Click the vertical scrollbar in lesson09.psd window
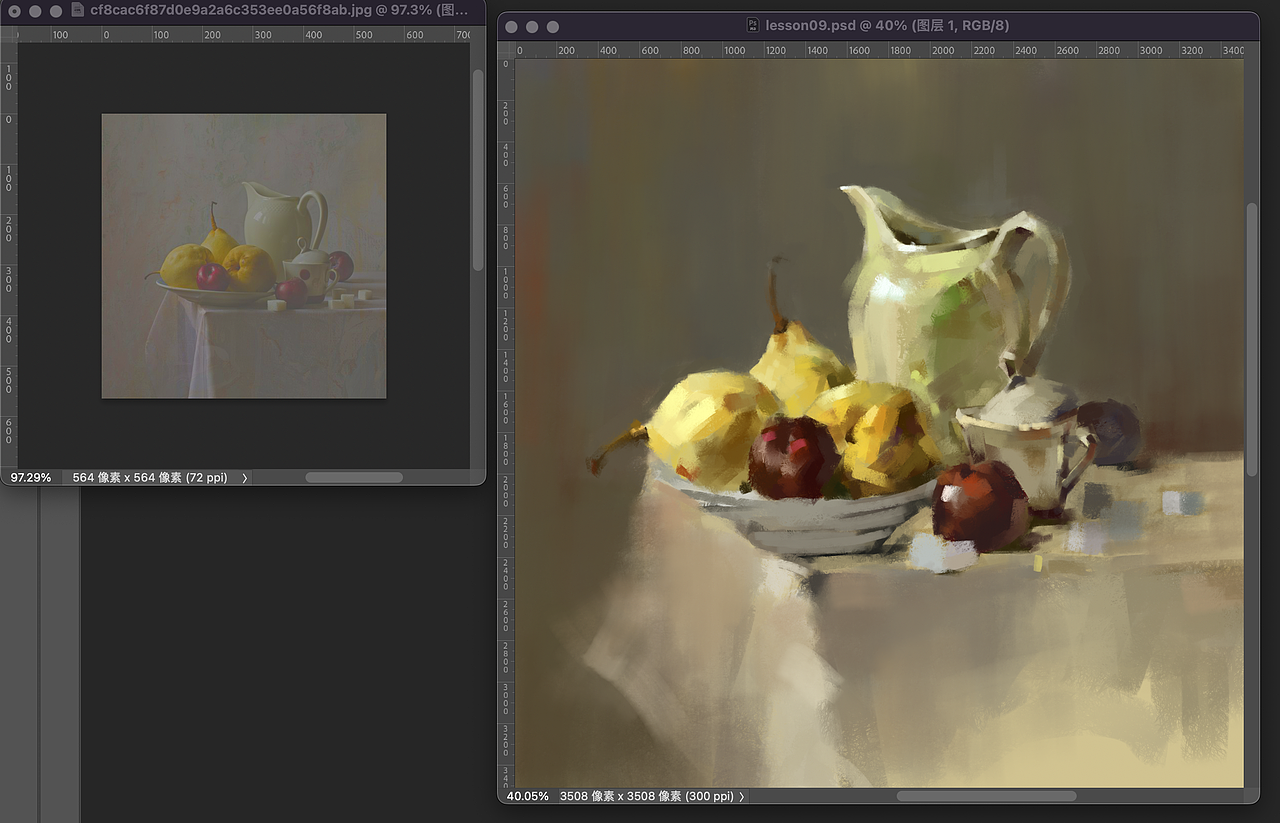The height and width of the screenshot is (823, 1280). [1252, 339]
